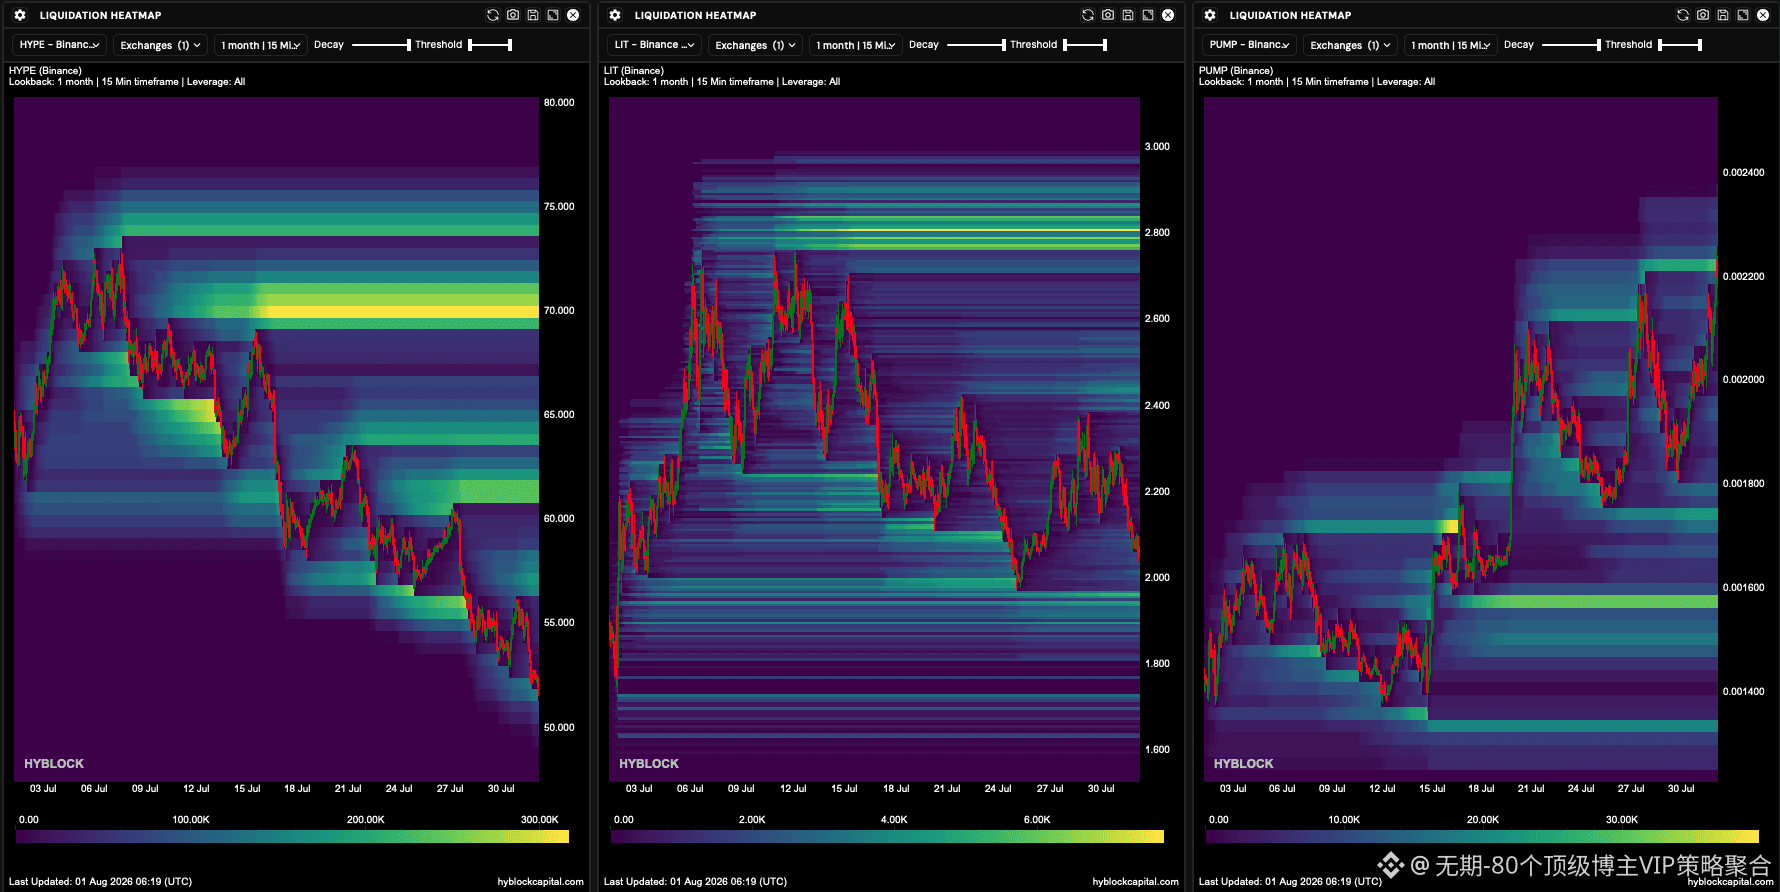
Task: Click the 20.00K value on the PUMP color scale
Action: pos(1483,820)
